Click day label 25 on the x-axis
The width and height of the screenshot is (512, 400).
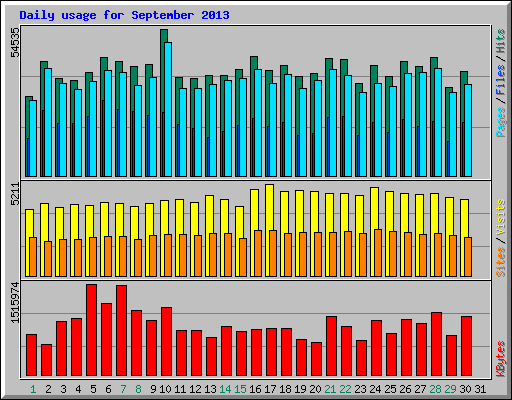[390, 389]
